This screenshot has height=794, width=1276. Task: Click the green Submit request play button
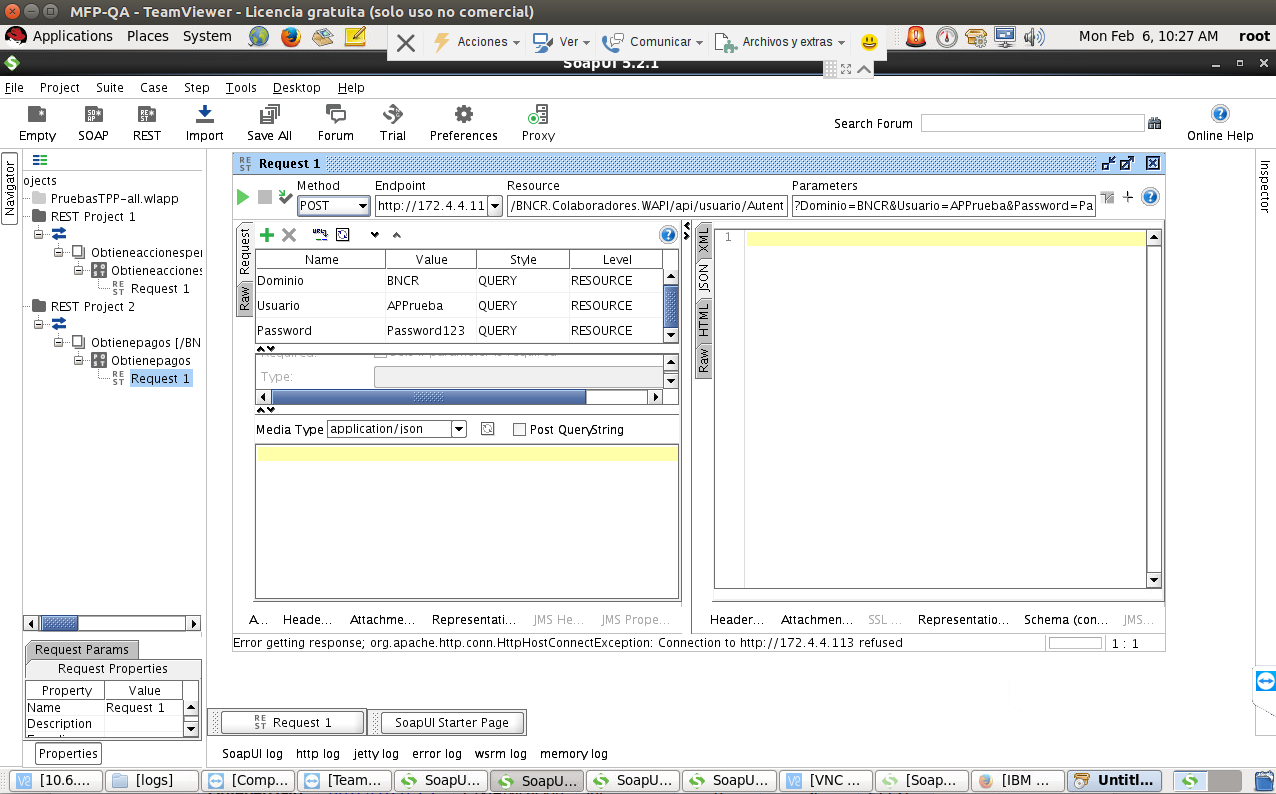243,197
